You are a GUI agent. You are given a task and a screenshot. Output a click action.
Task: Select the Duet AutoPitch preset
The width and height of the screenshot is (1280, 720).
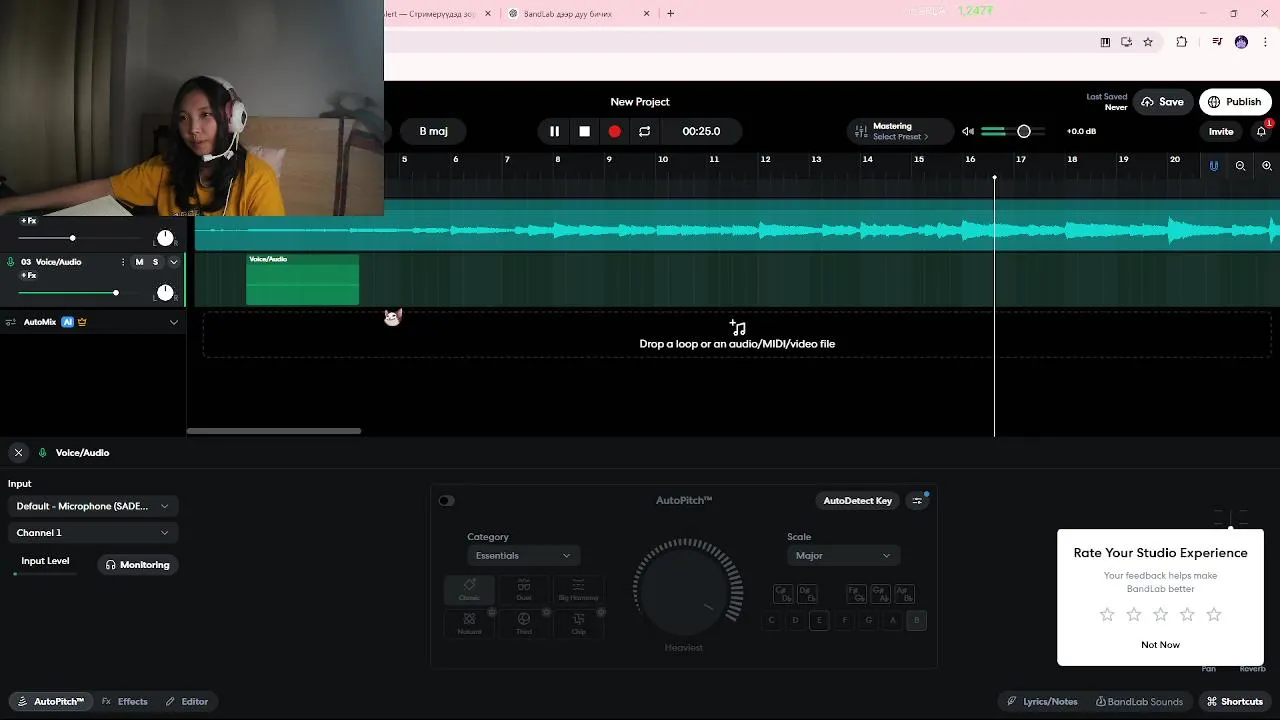tap(524, 590)
